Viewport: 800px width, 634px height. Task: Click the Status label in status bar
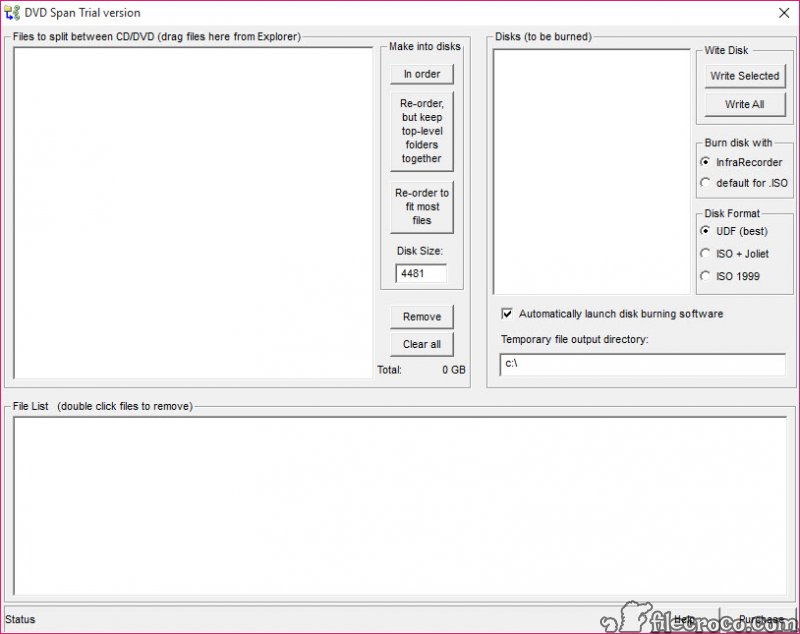20,619
